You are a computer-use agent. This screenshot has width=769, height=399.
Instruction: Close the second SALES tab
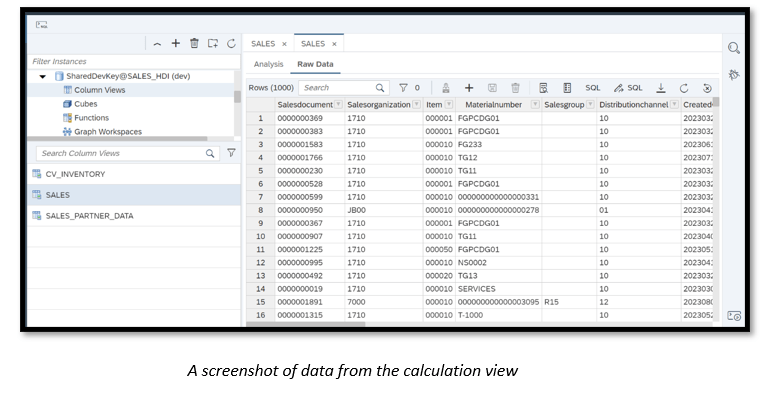pos(334,44)
